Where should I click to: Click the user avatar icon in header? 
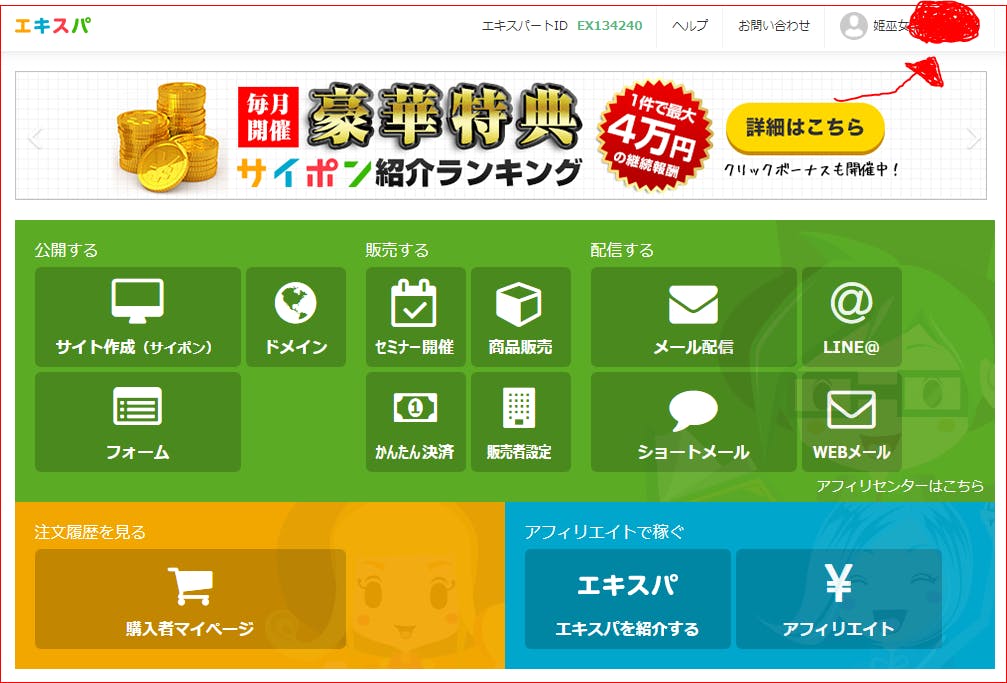click(854, 26)
